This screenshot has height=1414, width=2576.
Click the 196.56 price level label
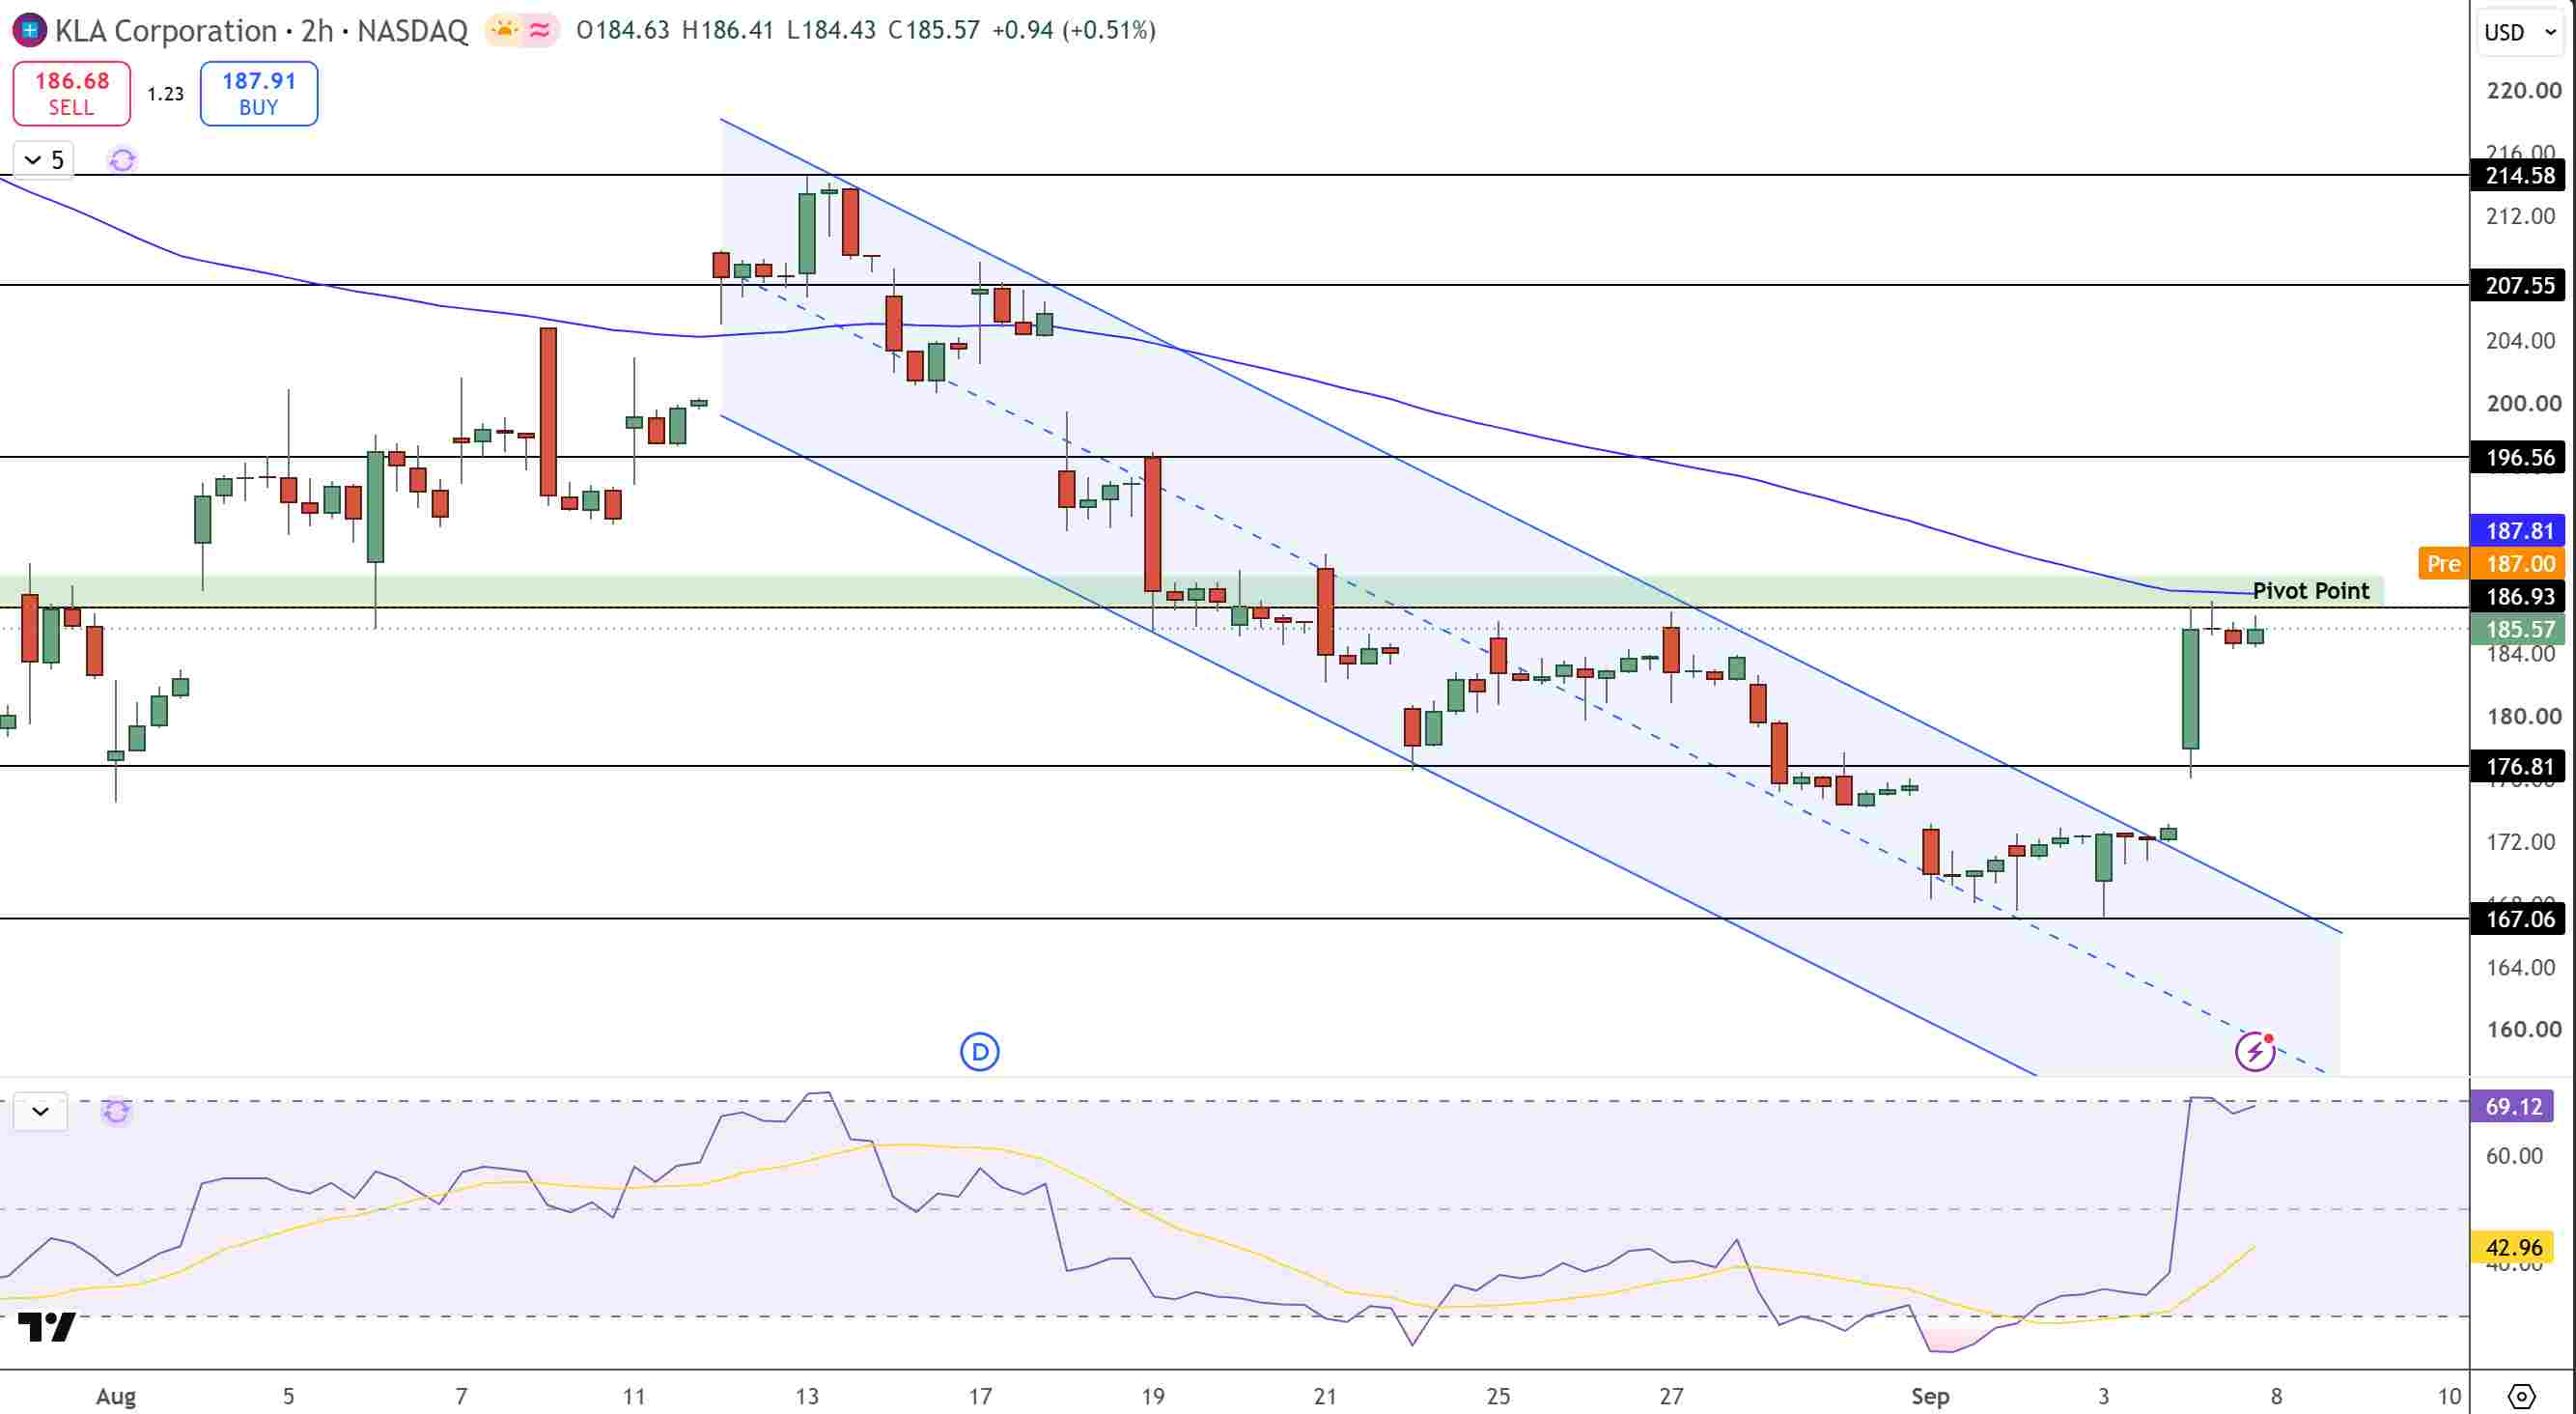tap(2519, 458)
